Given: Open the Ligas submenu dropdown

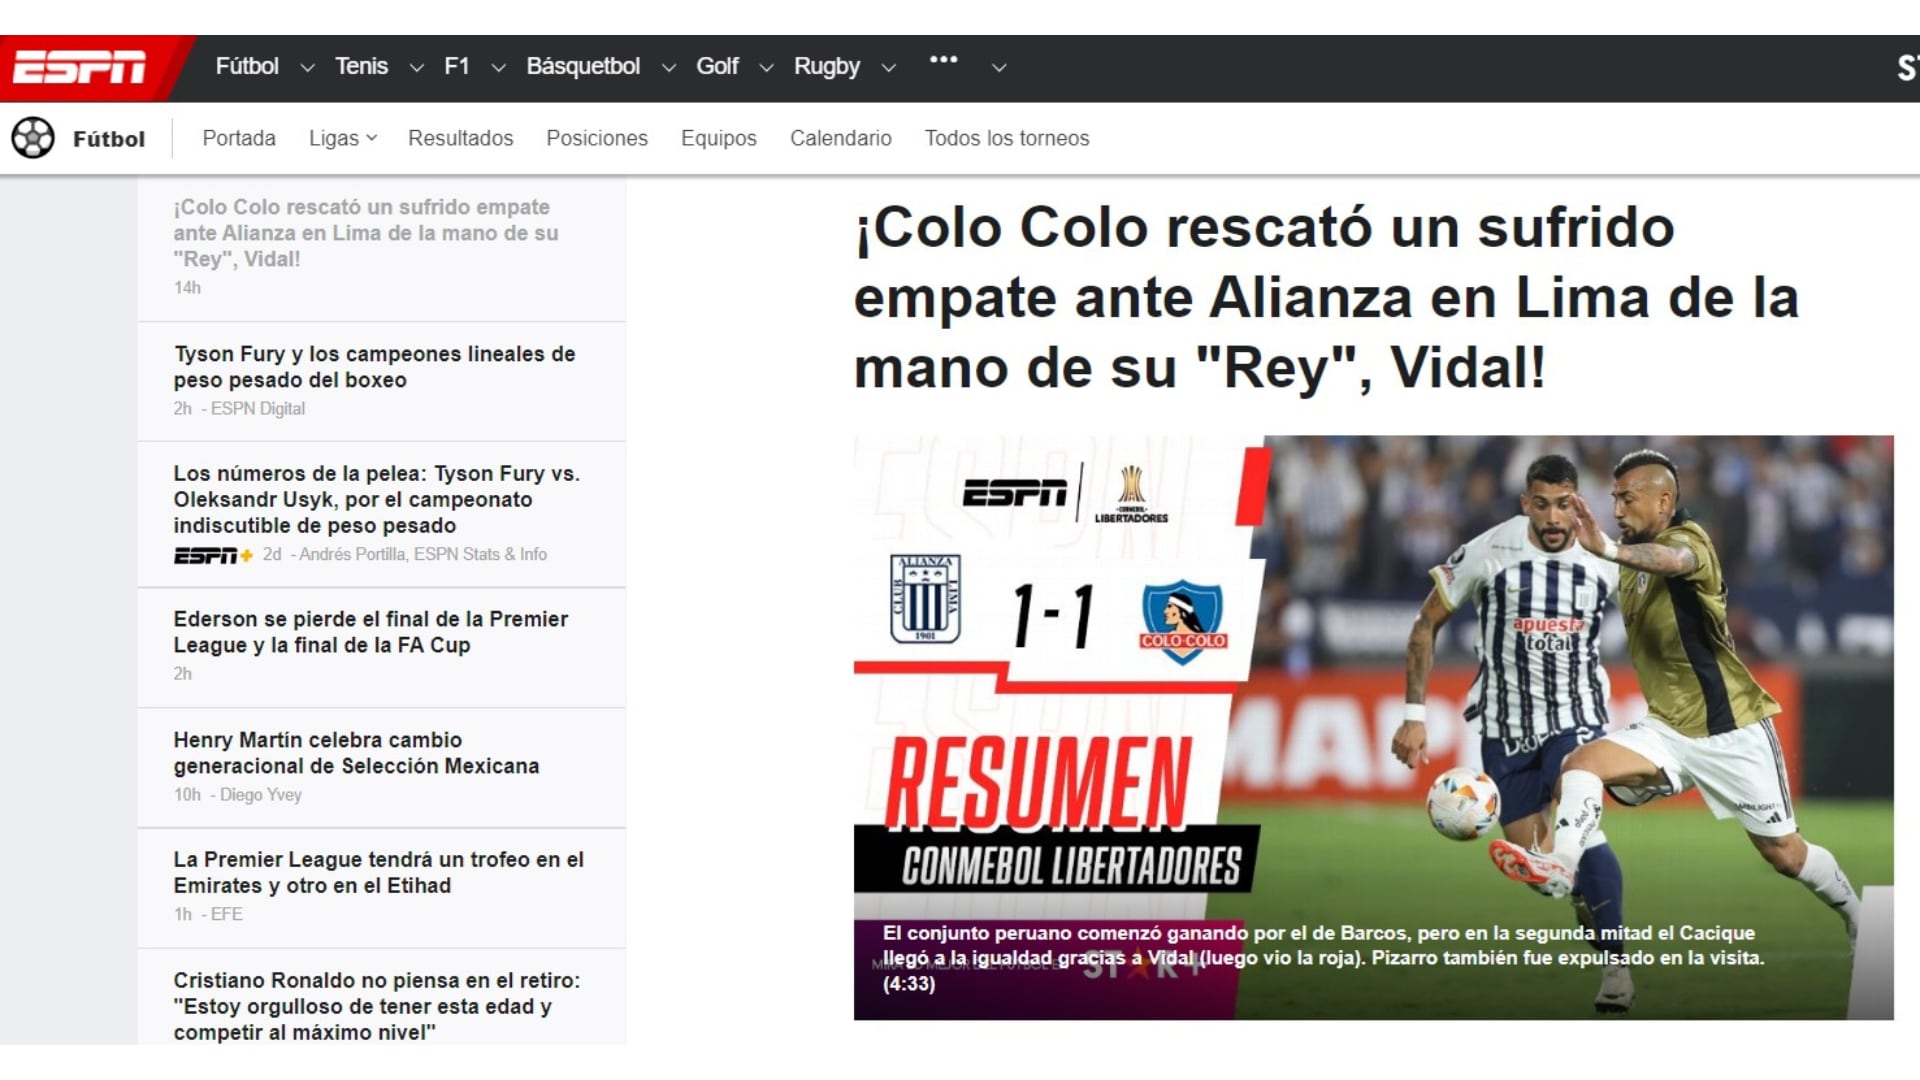Looking at the screenshot, I should tap(342, 138).
